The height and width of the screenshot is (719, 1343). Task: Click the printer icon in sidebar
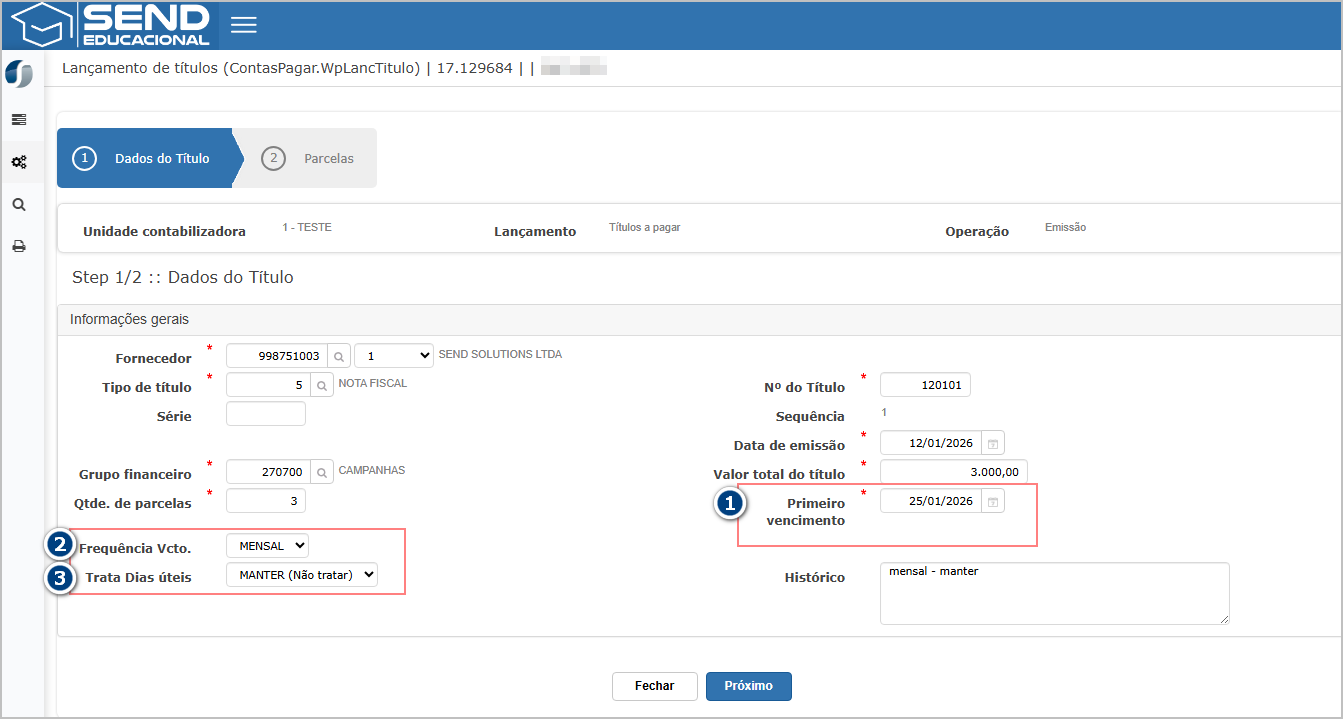[x=19, y=246]
